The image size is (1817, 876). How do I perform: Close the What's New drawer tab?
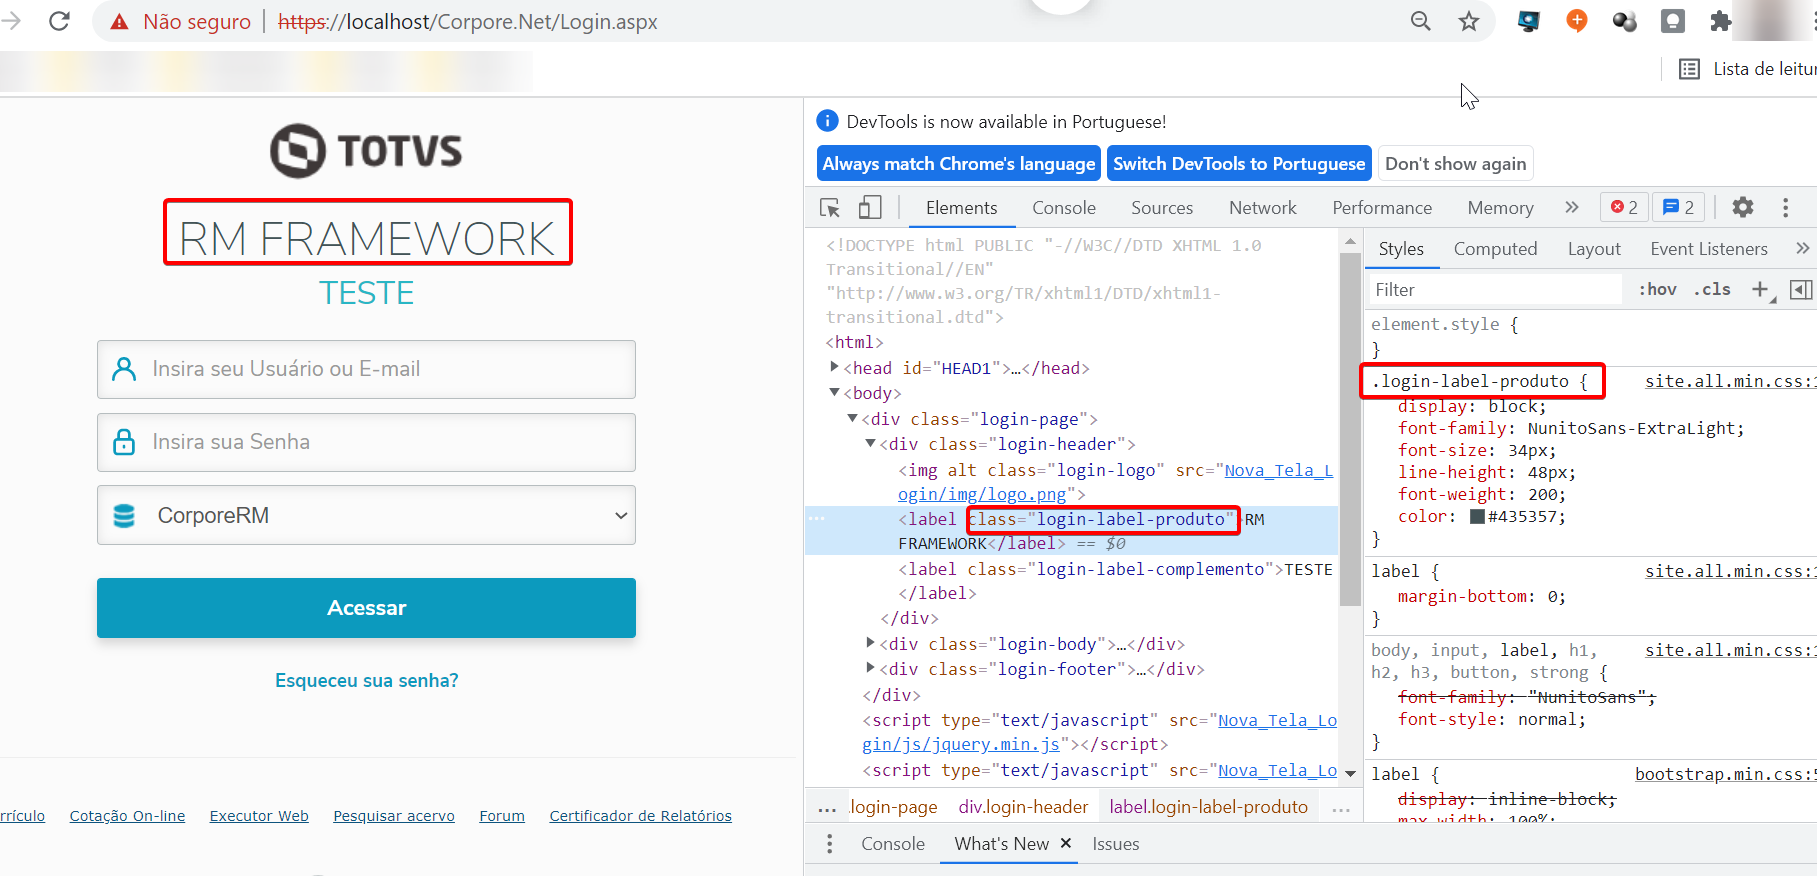[1066, 843]
